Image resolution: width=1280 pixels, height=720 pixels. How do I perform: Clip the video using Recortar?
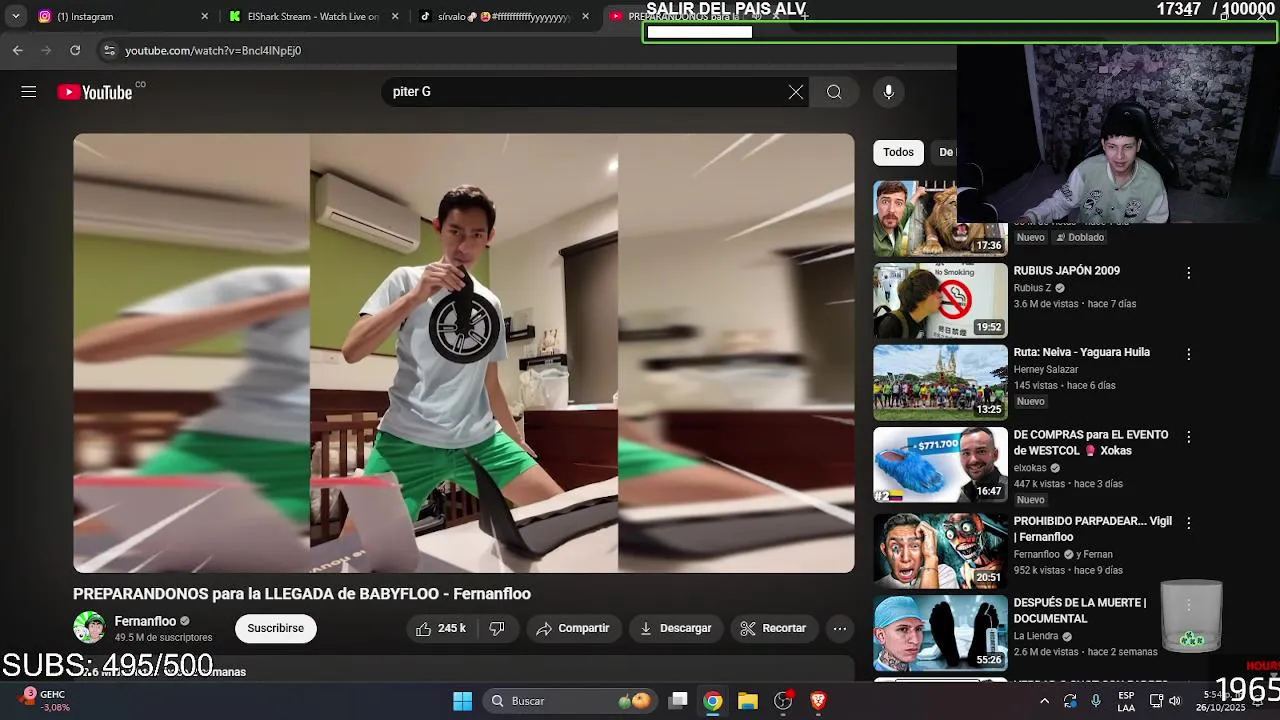[773, 628]
